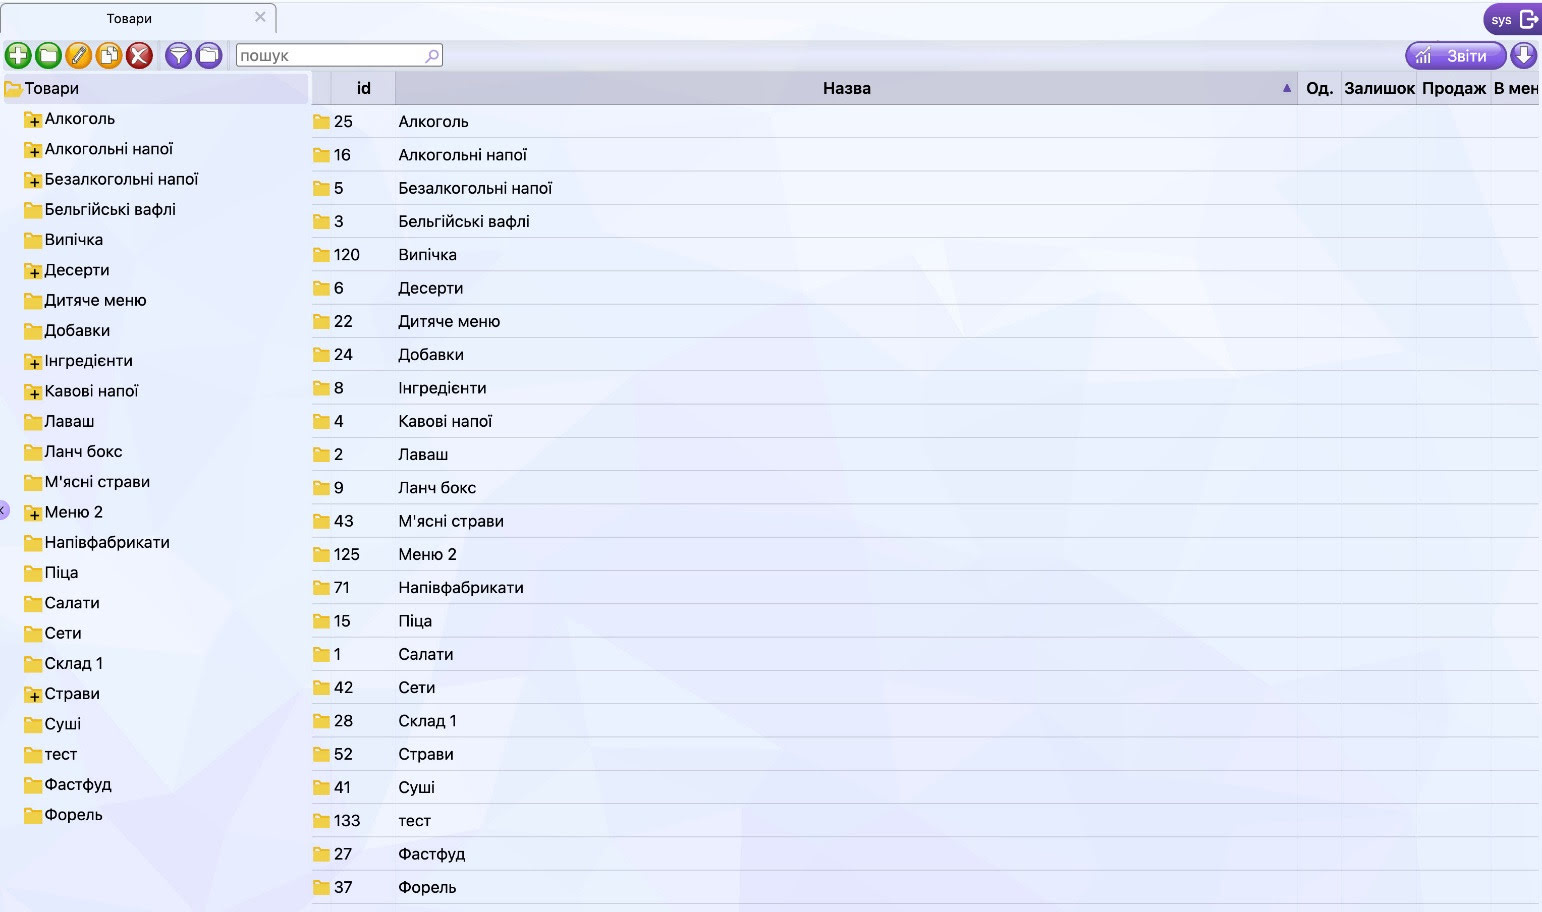Open the purple funnel filter icon

178,56
